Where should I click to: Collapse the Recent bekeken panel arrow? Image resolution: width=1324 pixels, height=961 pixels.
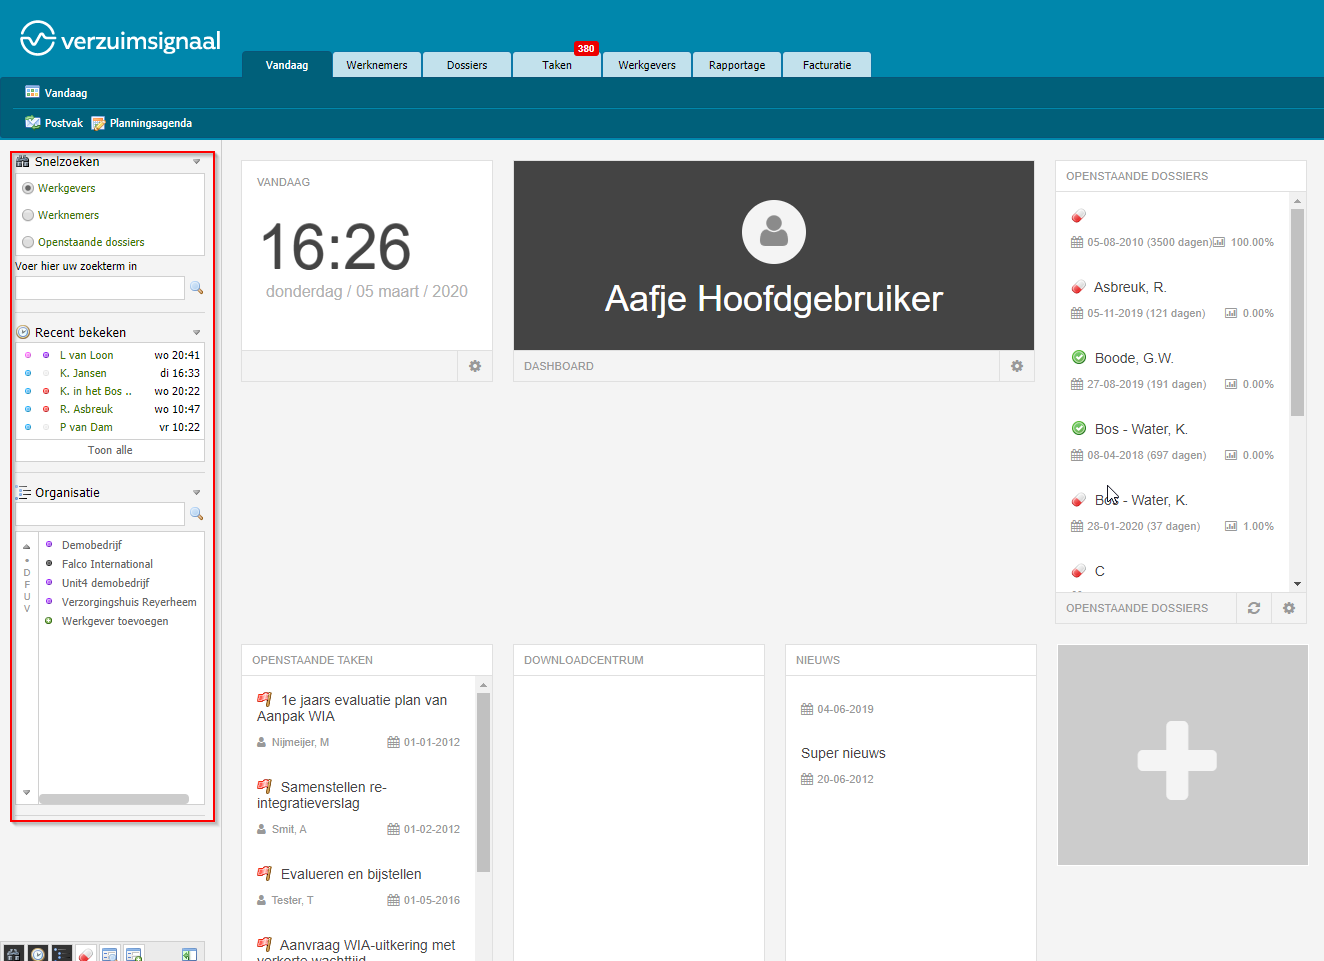coord(197,332)
